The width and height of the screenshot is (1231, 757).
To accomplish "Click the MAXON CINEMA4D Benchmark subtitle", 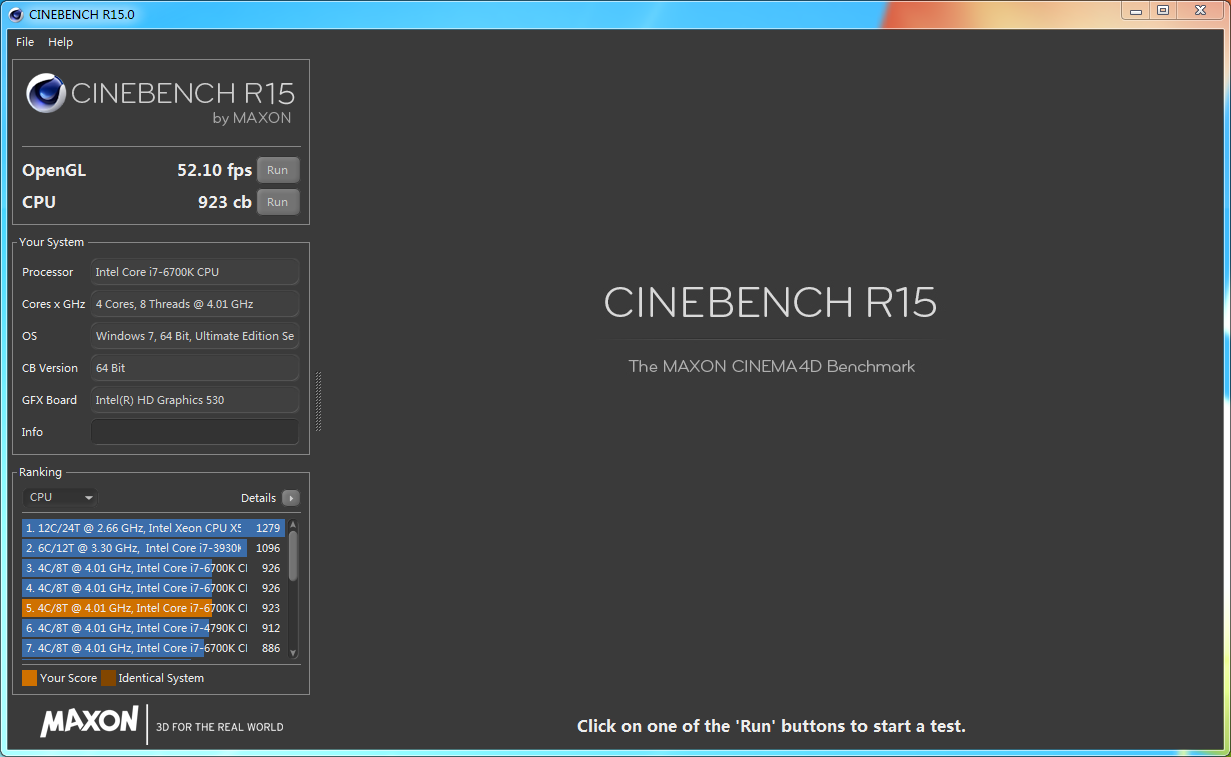I will tap(771, 366).
